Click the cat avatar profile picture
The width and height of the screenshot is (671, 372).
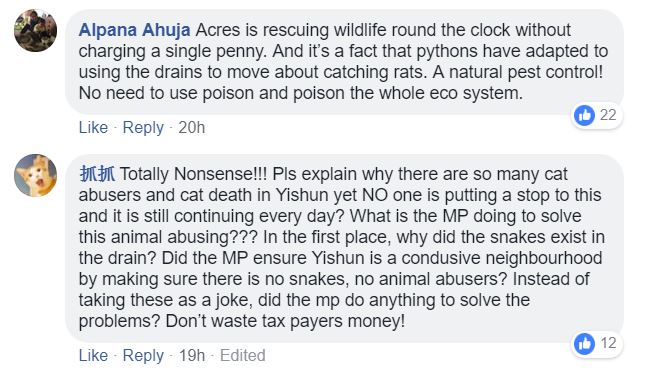point(36,175)
